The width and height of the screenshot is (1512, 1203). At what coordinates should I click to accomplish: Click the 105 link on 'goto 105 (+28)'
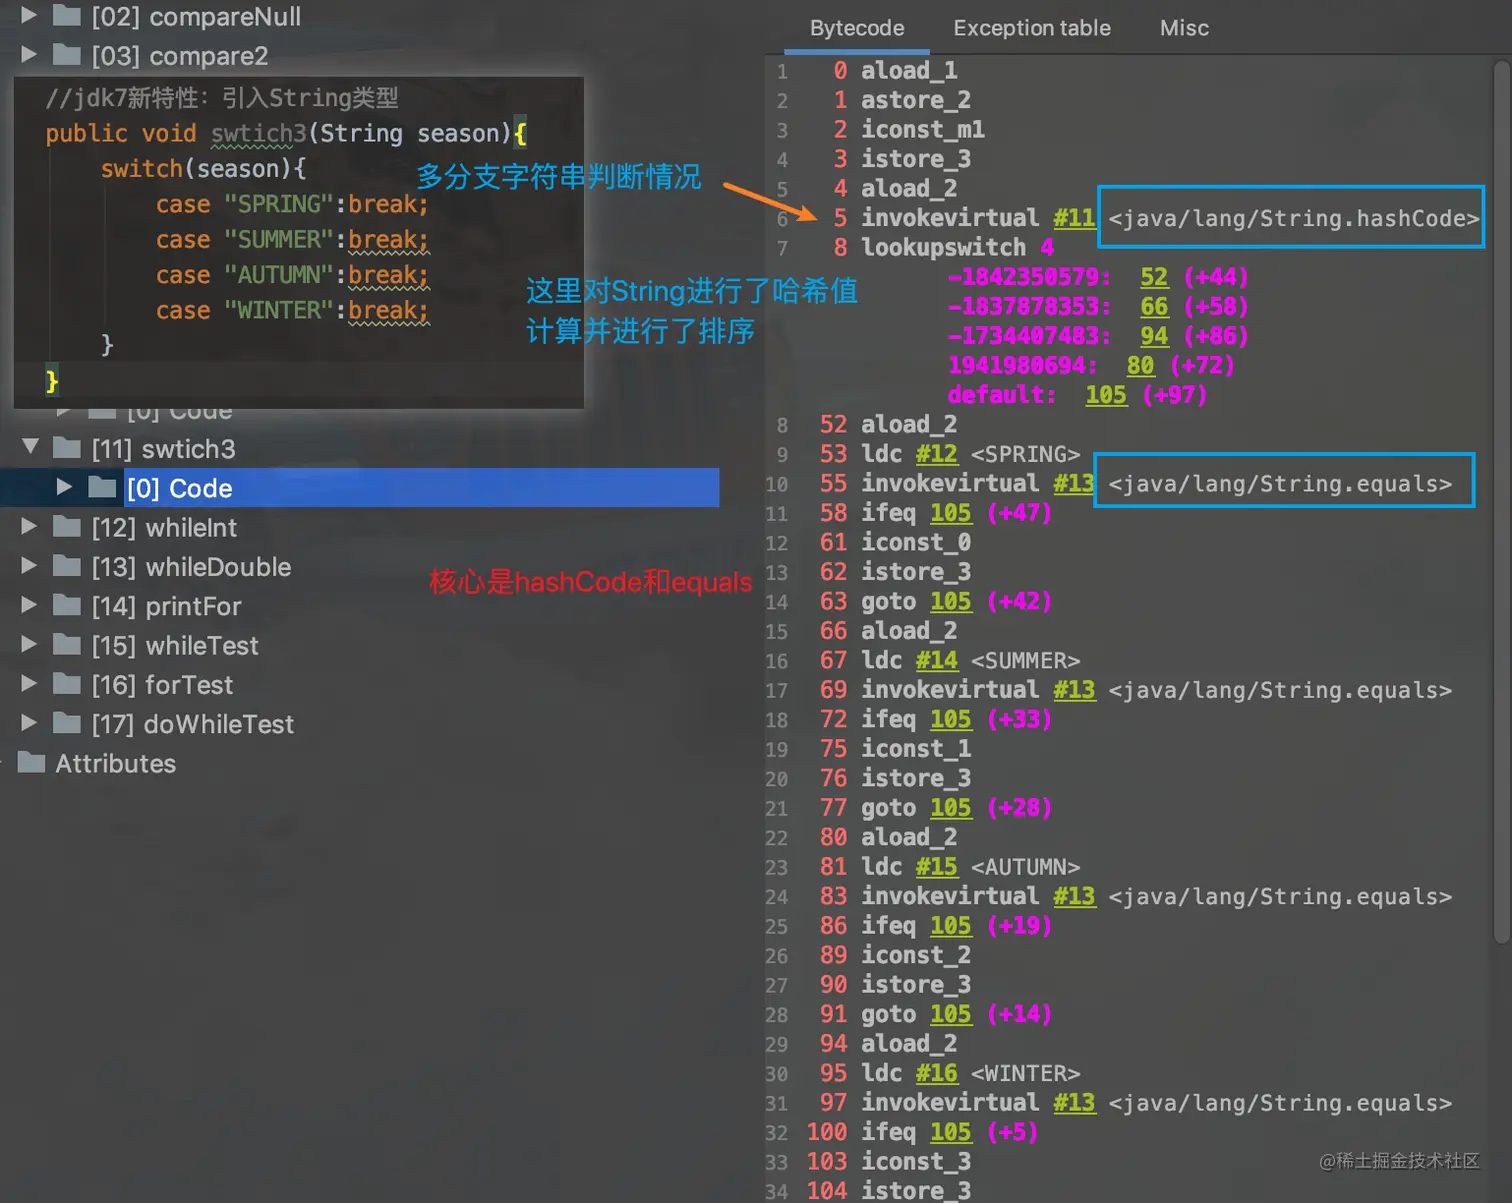pyautogui.click(x=951, y=808)
